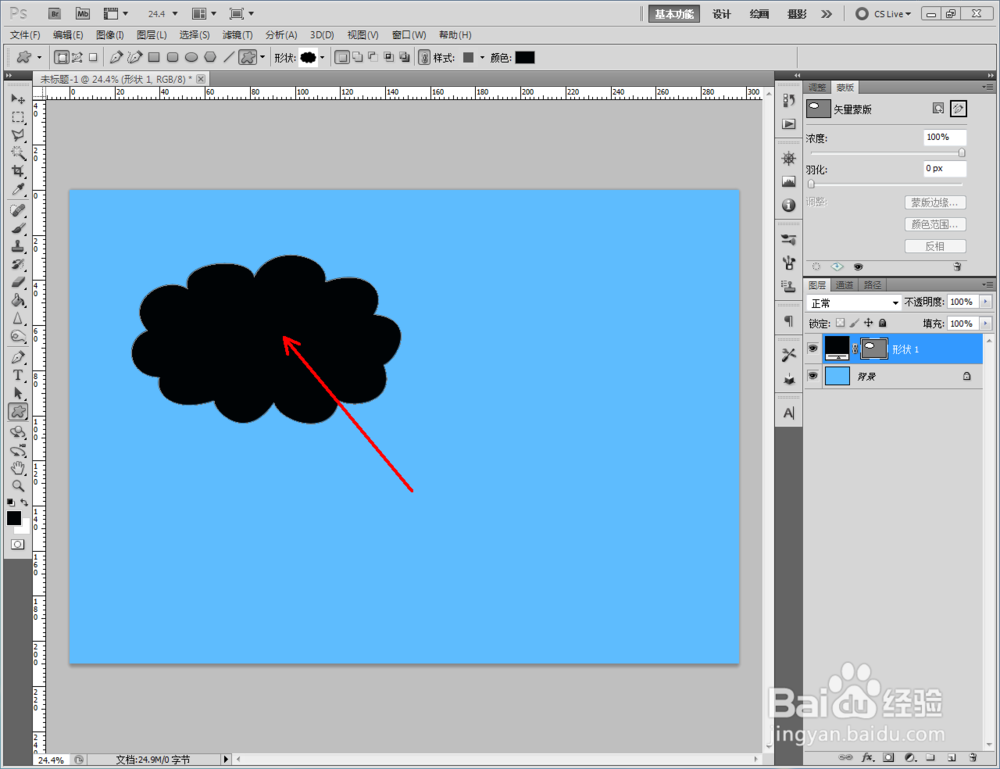Viewport: 1000px width, 769px height.
Task: Click the 反相 button
Action: point(935,246)
